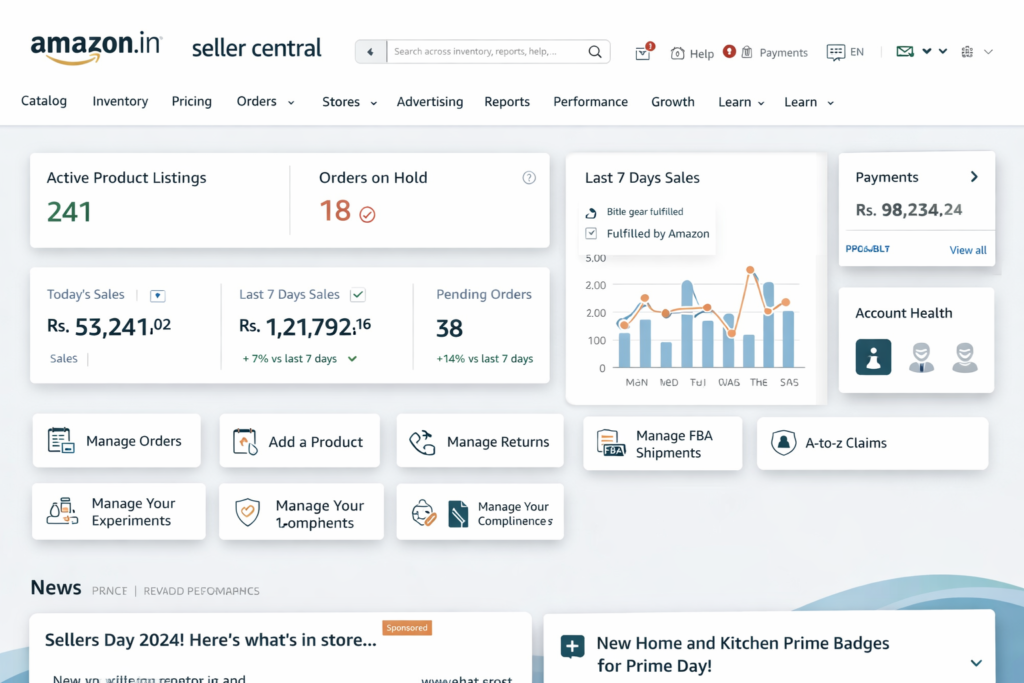Click the red alert icon near Payments
This screenshot has height=683, width=1024.
729,52
